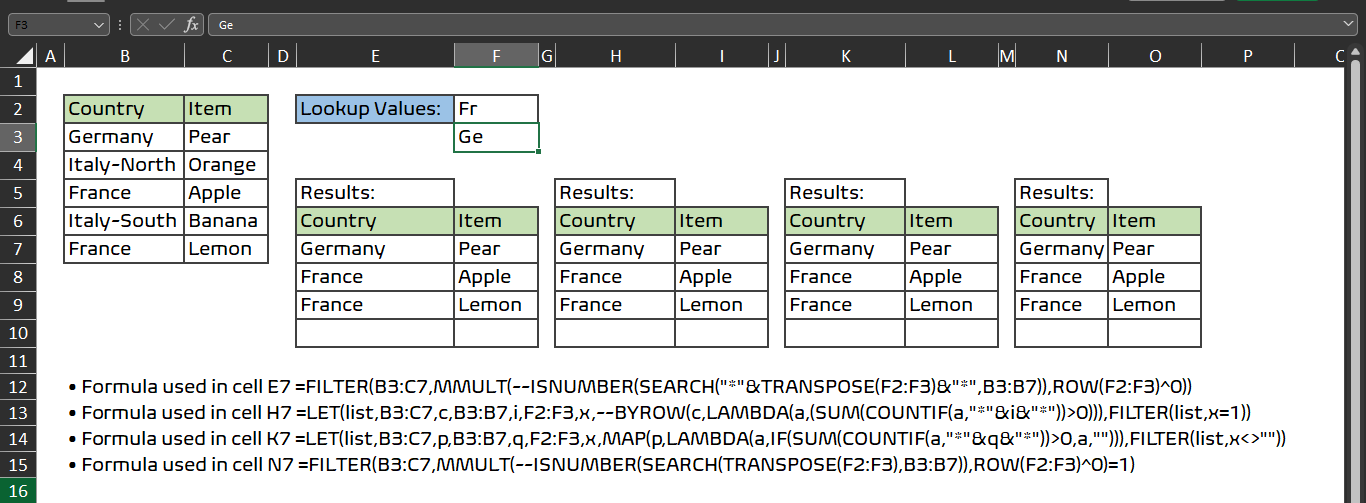
Task: Click the Enter checkmark formula icon
Action: [167, 25]
